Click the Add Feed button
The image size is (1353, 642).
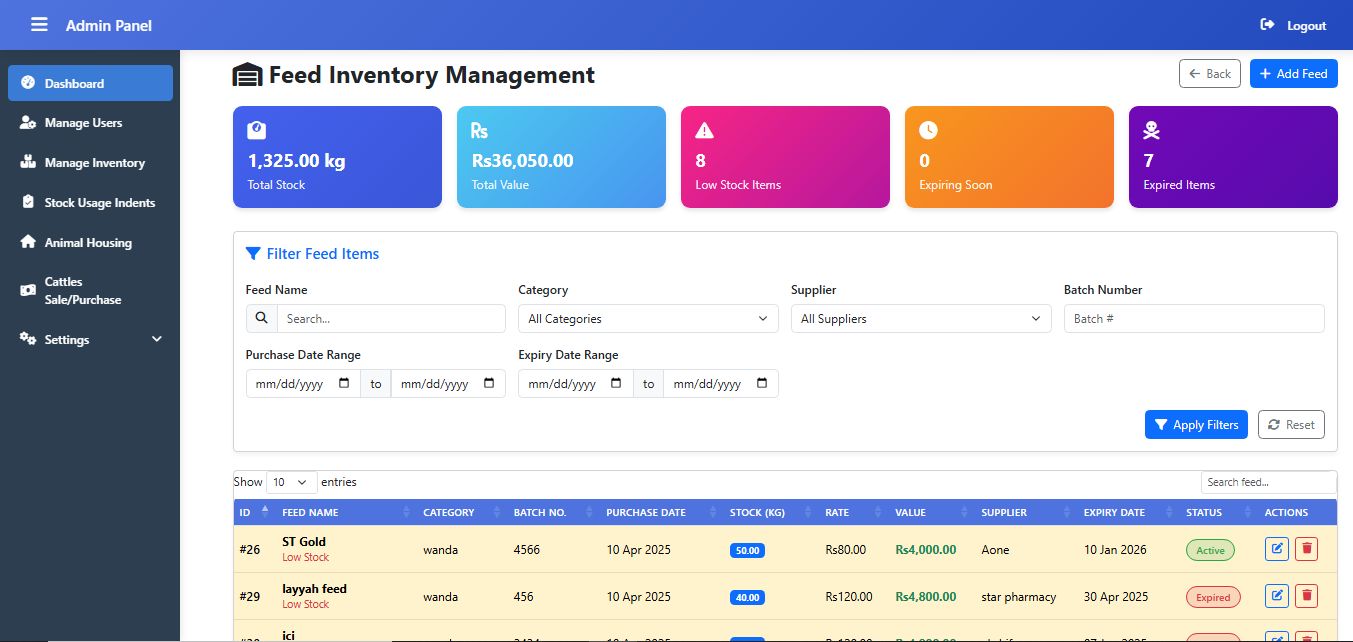pyautogui.click(x=1293, y=74)
